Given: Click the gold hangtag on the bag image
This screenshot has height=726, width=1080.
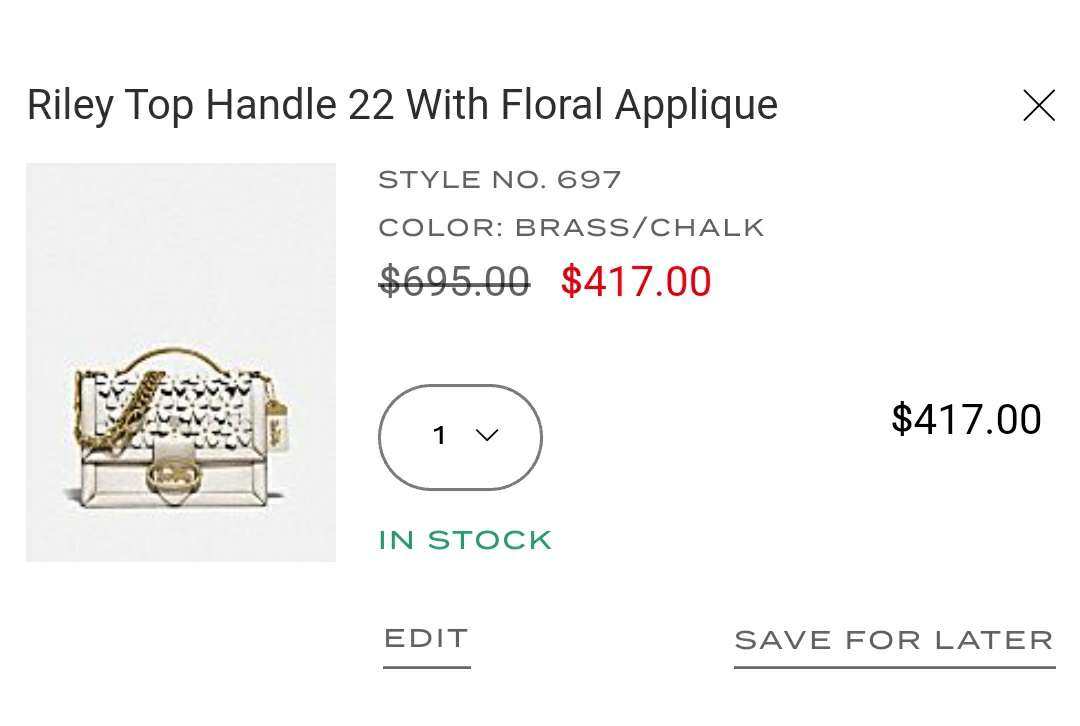Looking at the screenshot, I should 276,424.
